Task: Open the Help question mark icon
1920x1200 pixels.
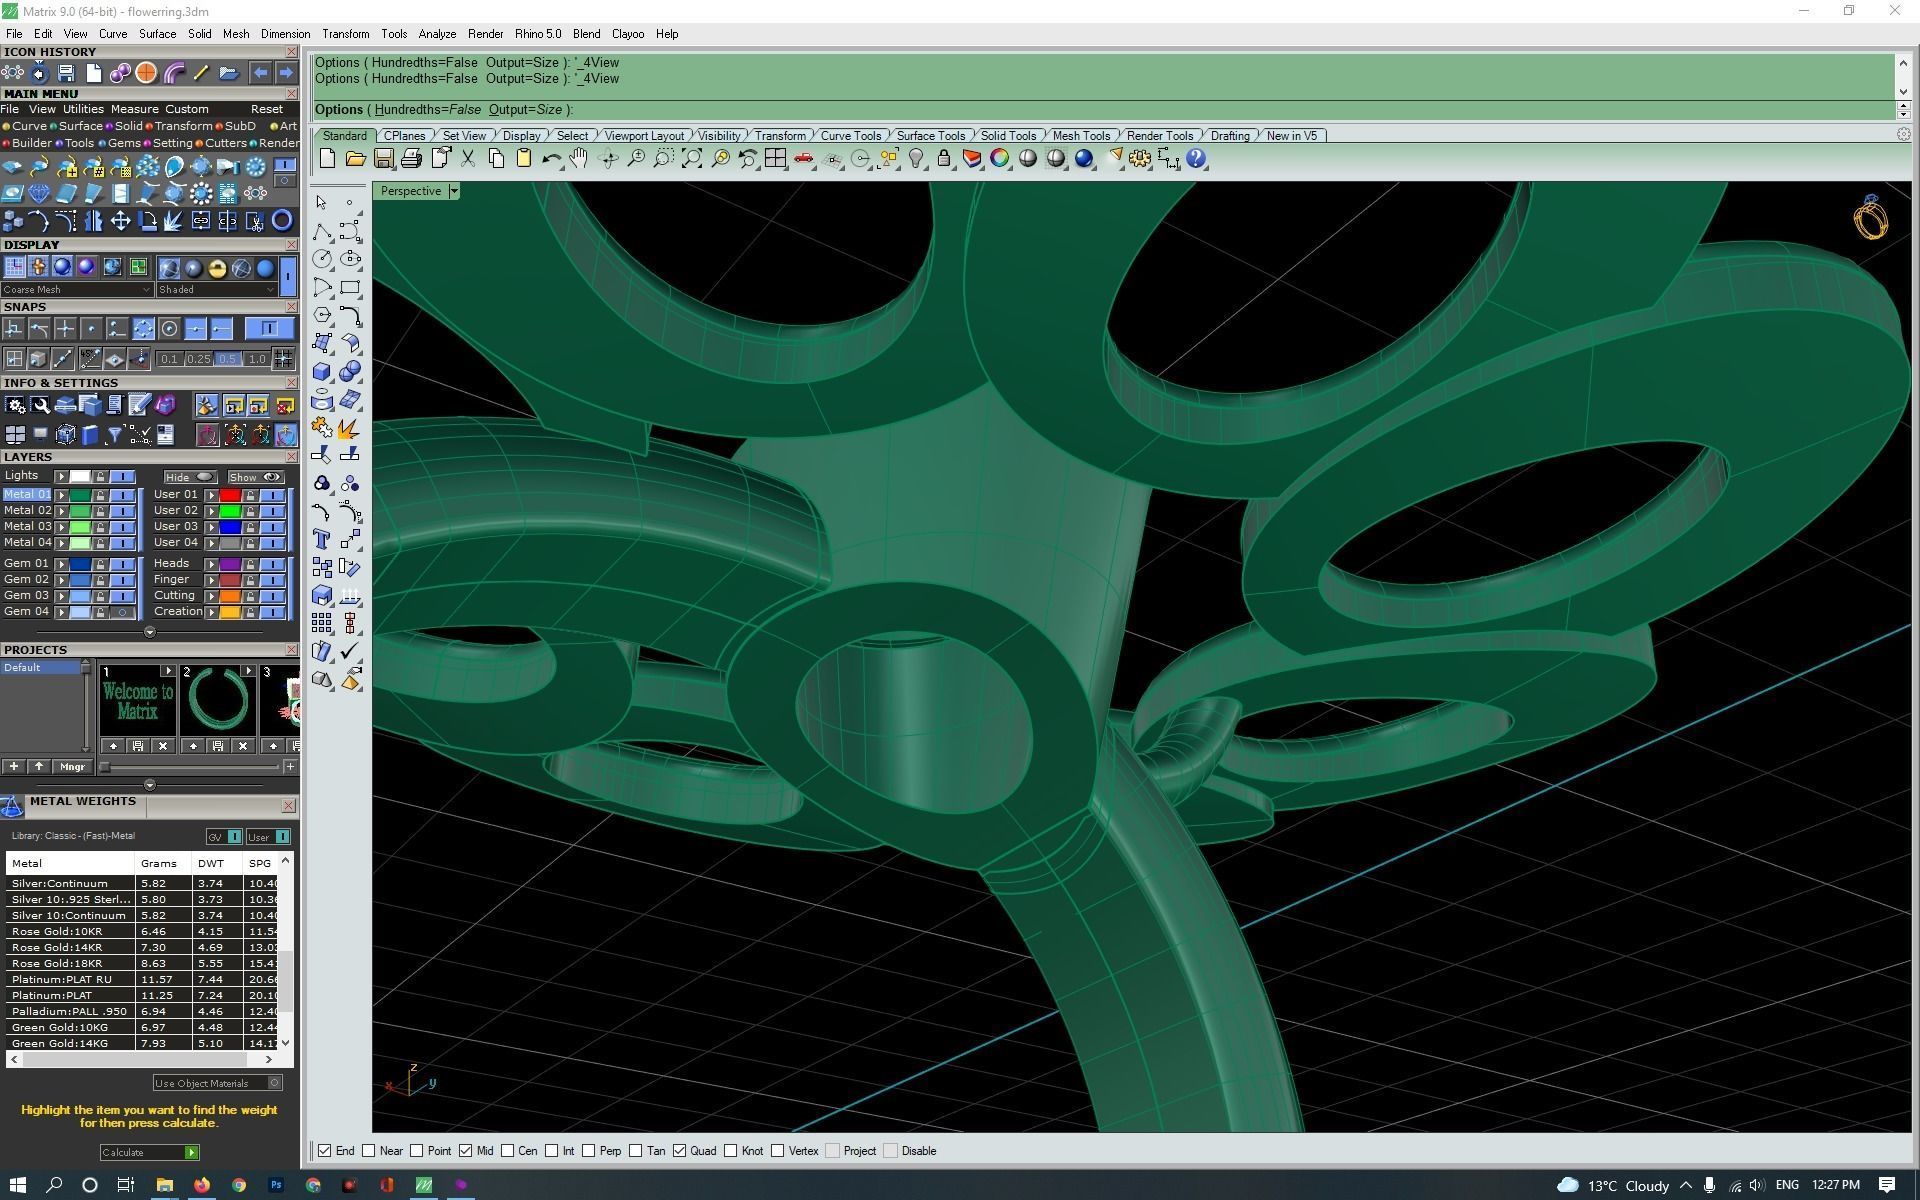Action: point(1197,159)
